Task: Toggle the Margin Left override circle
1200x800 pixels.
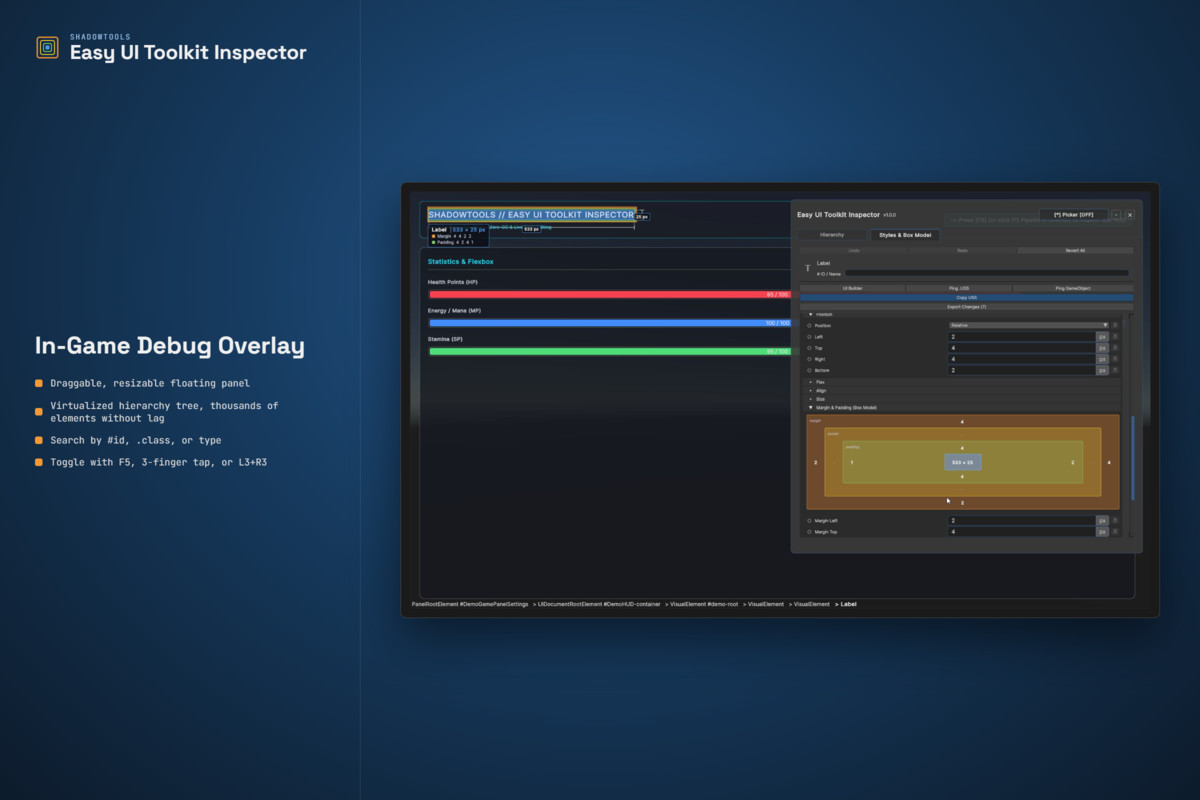Action: tap(809, 521)
